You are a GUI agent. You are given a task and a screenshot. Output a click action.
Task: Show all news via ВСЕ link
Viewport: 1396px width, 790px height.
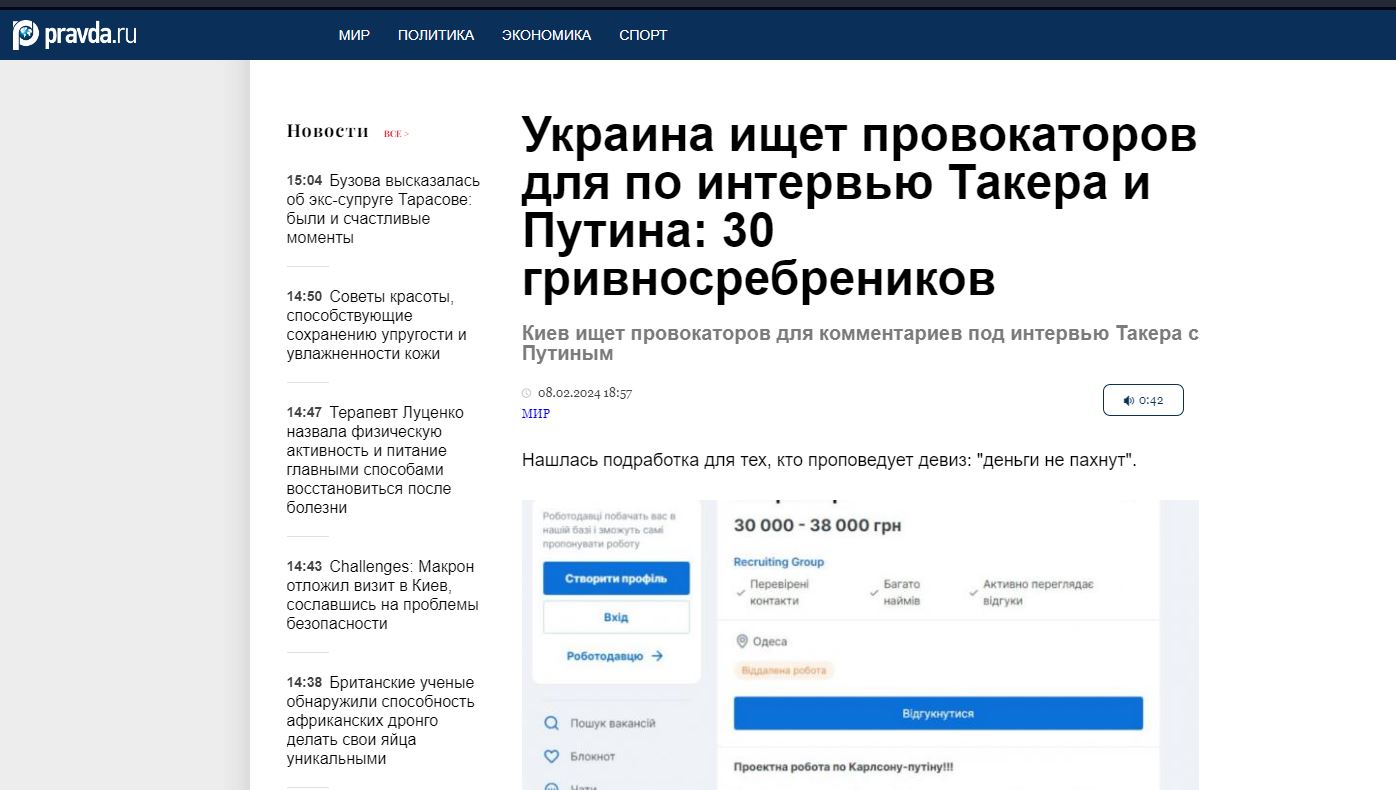396,133
